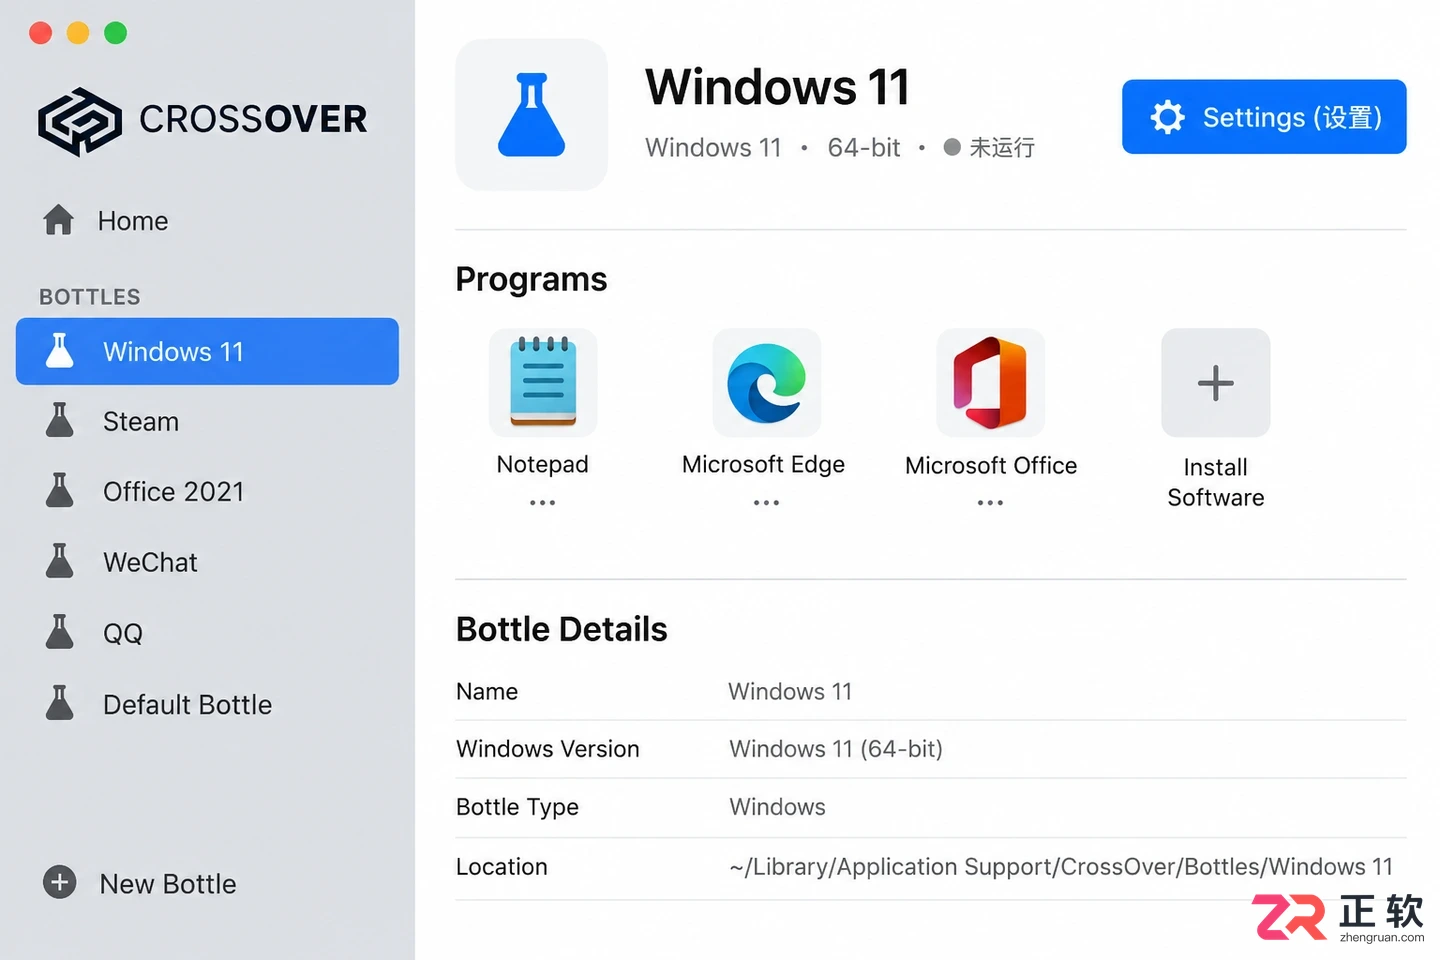Image resolution: width=1440 pixels, height=960 pixels.
Task: Click the gear icon in Settings button
Action: click(x=1167, y=117)
